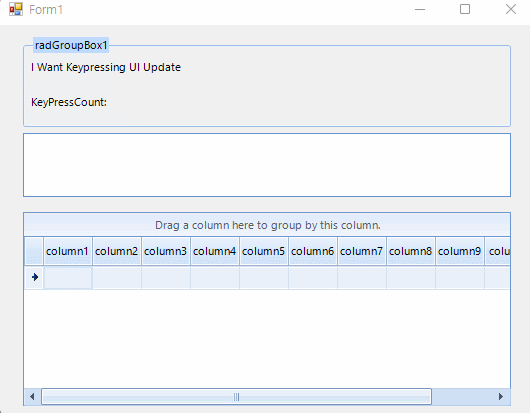Click the horizontal scrollbar thumb grip
The width and height of the screenshot is (530, 413).
[x=236, y=396]
